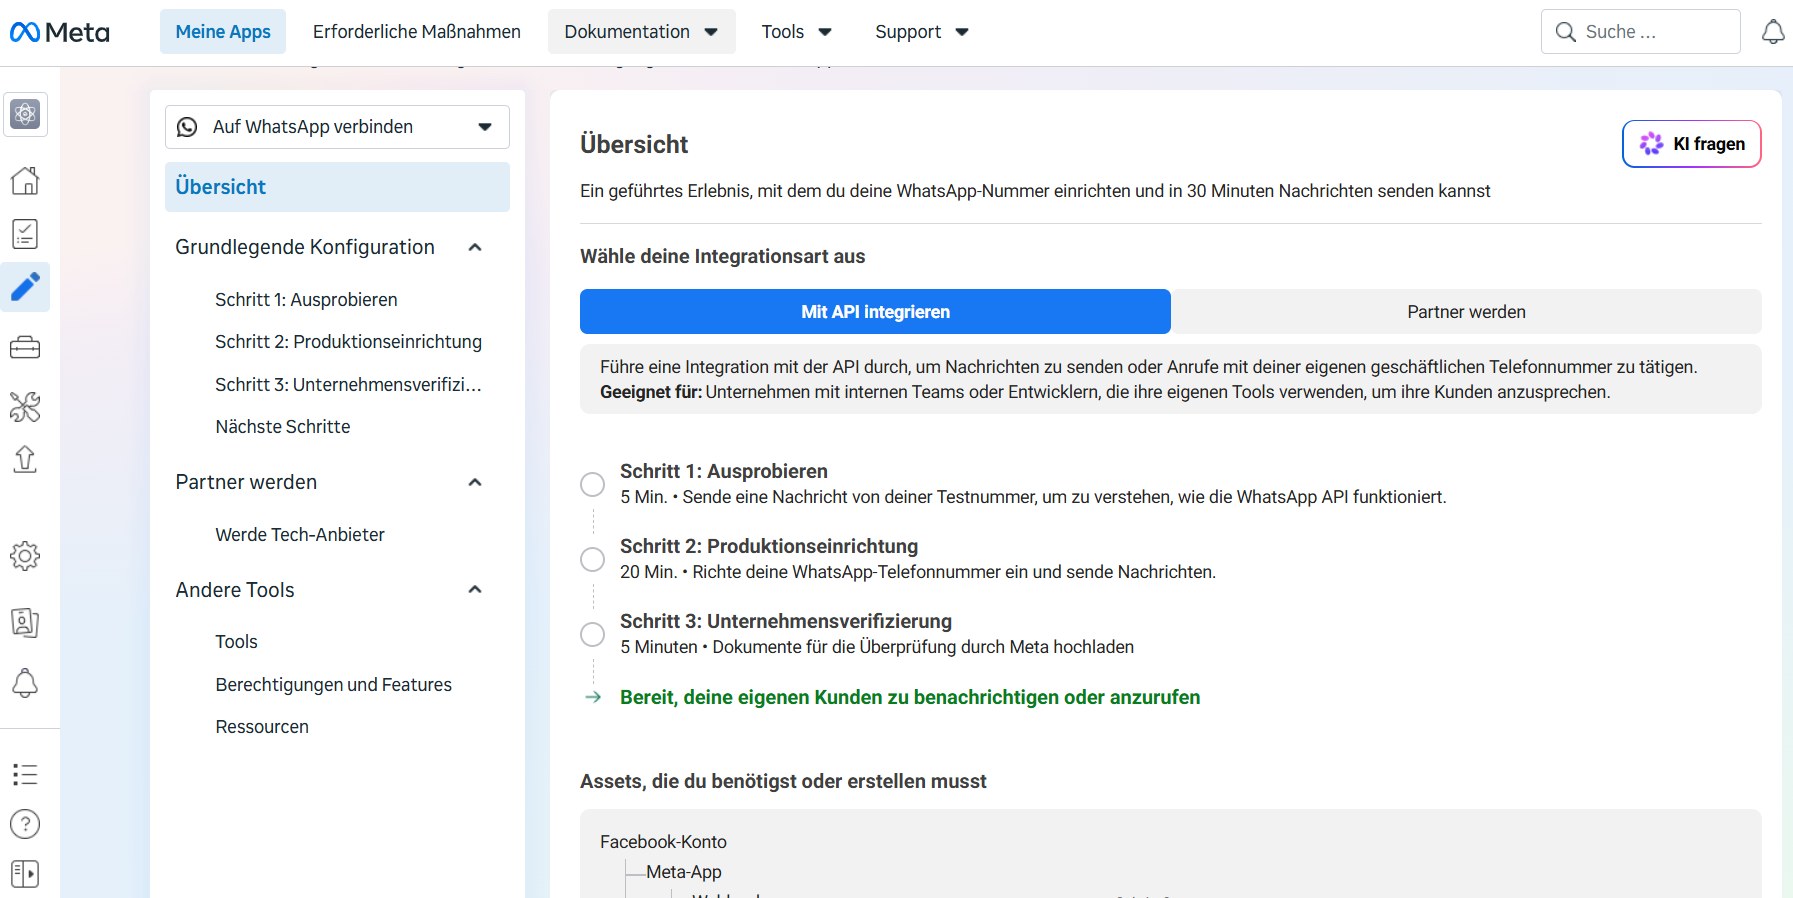The width and height of the screenshot is (1793, 898).
Task: Open the sidebar bell alerts icon
Action: 25,684
